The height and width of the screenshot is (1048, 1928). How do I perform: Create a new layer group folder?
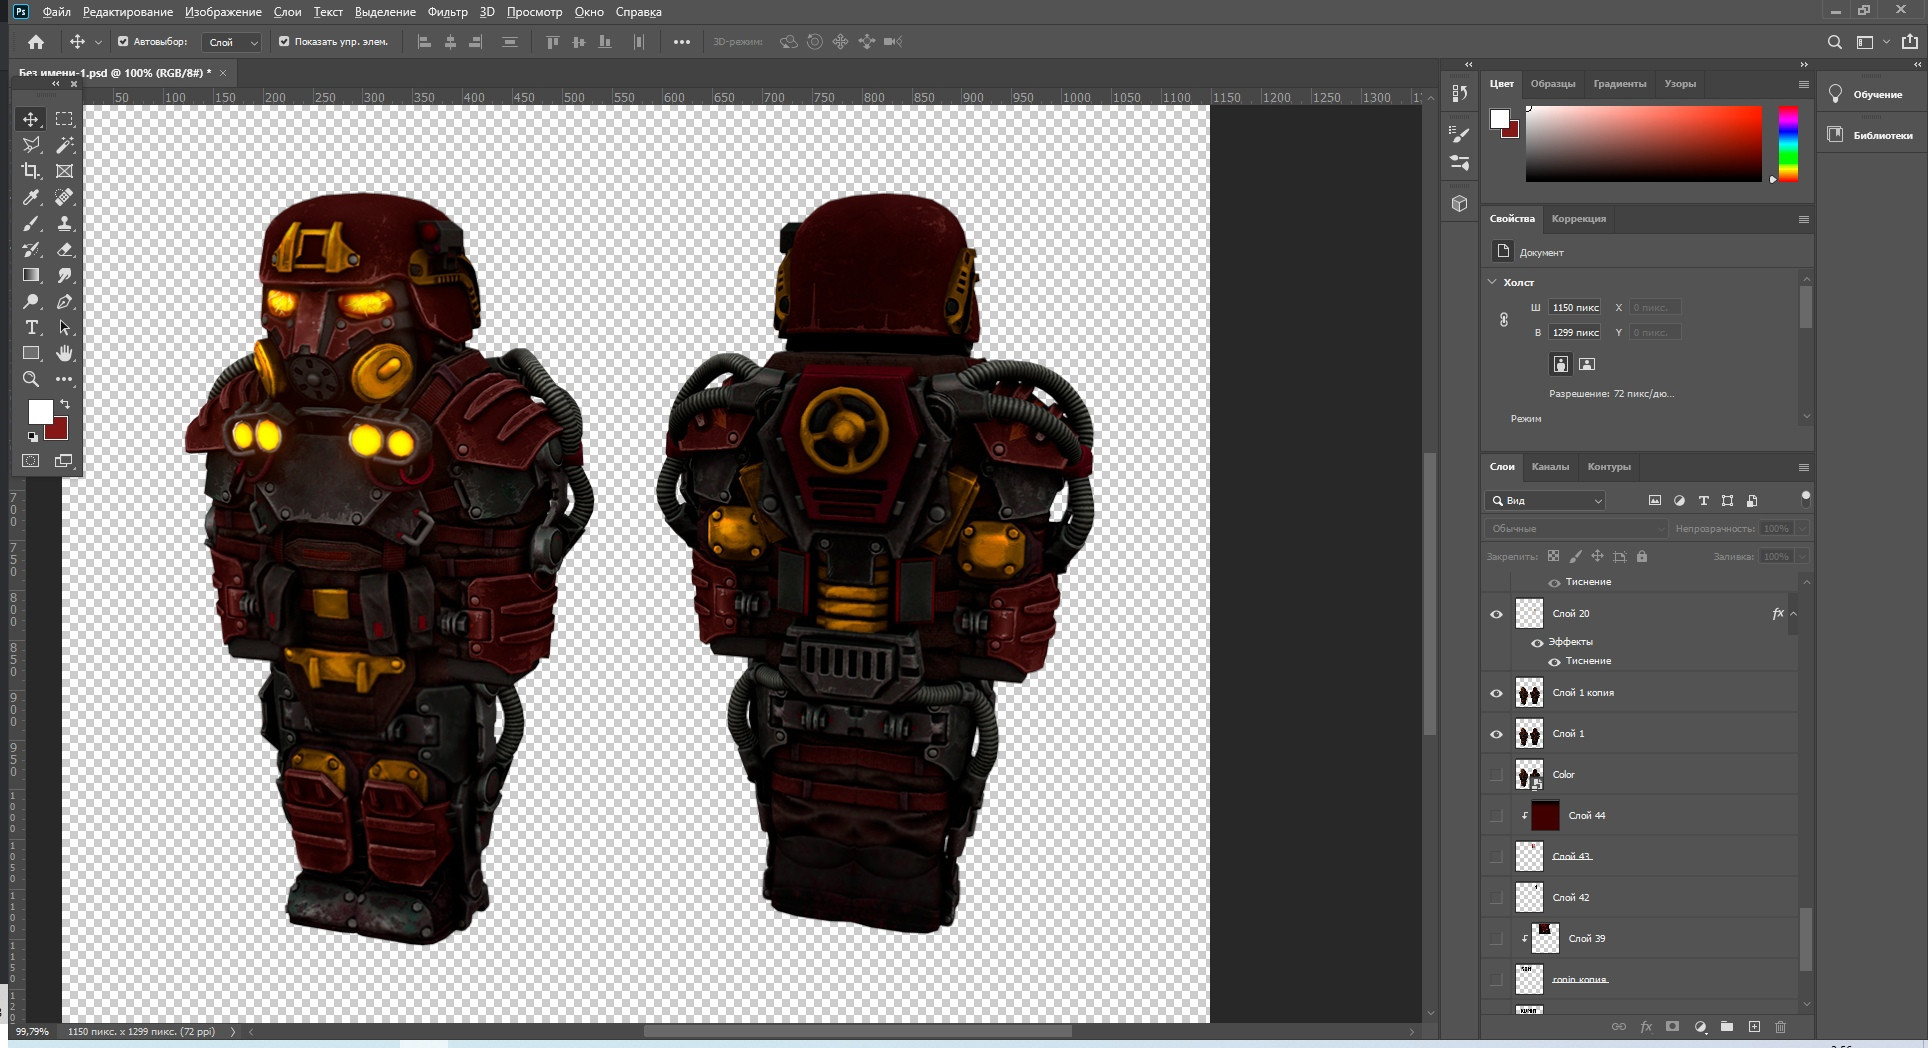1727,1027
